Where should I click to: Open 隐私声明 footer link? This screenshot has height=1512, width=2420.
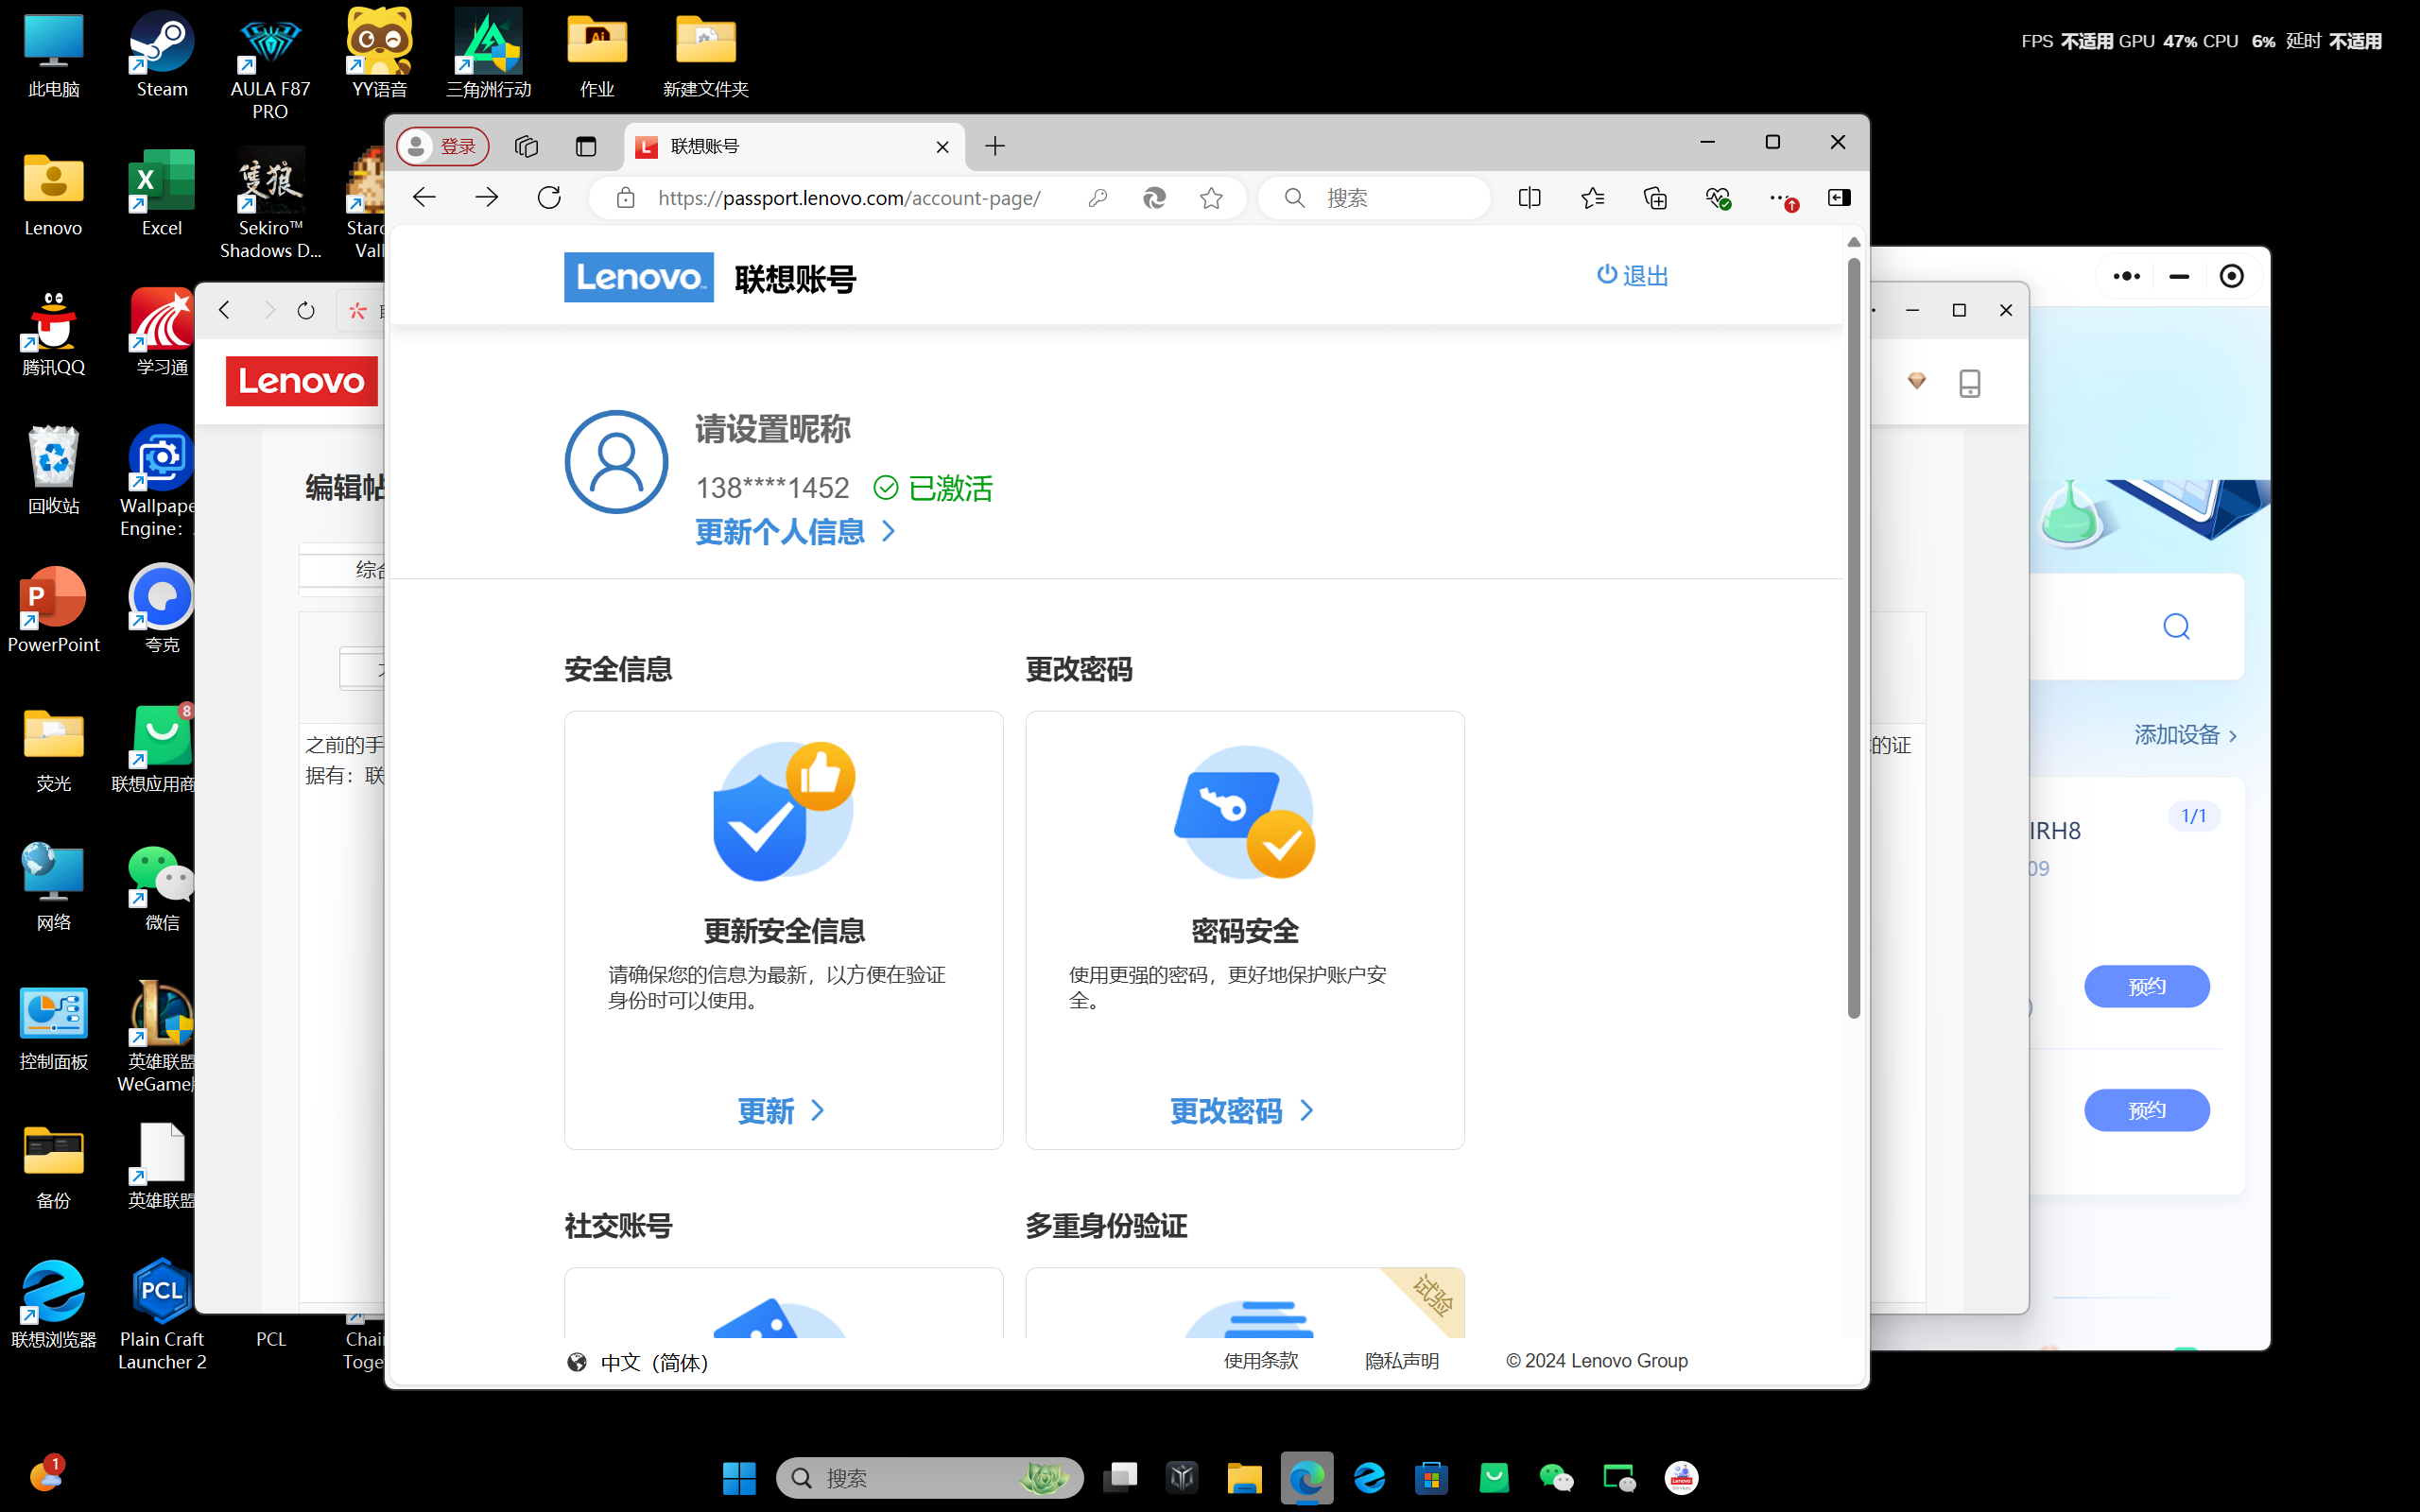1402,1361
